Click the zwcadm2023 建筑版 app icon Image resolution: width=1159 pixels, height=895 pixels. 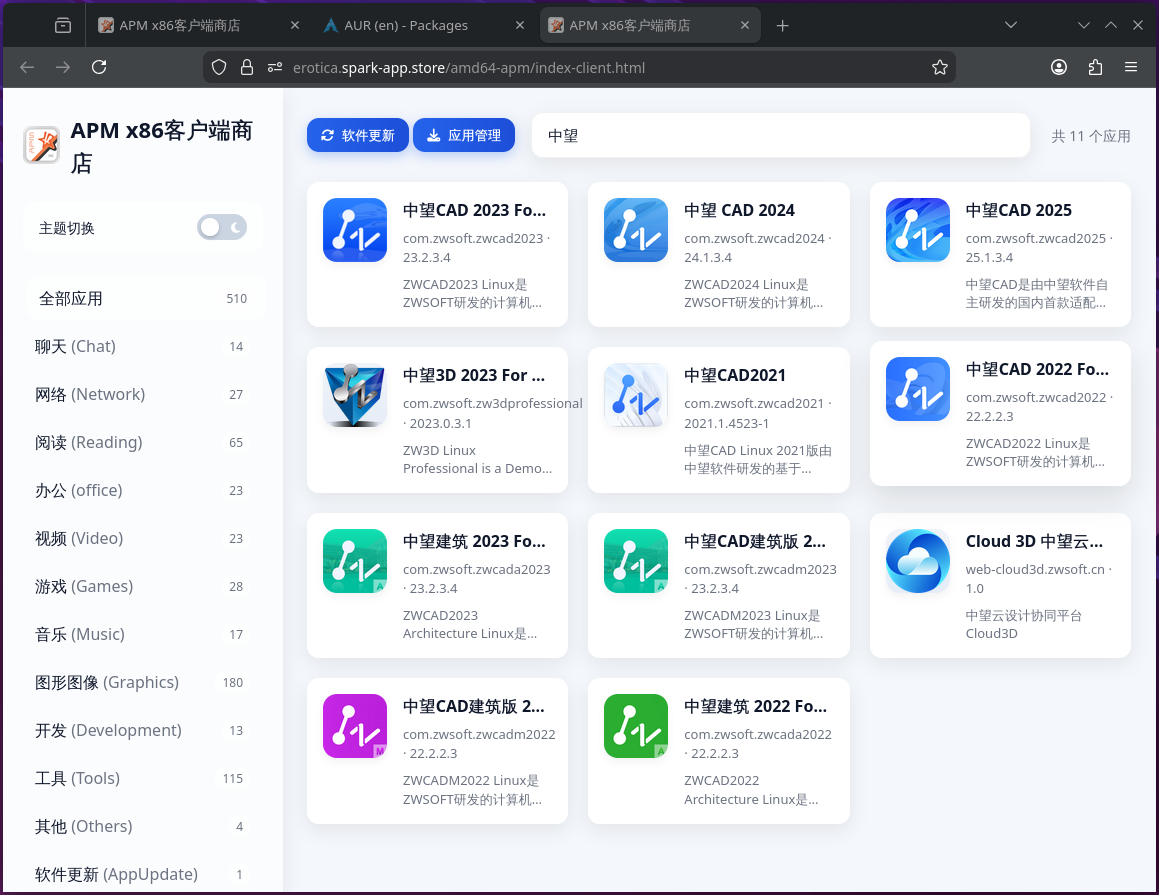636,561
